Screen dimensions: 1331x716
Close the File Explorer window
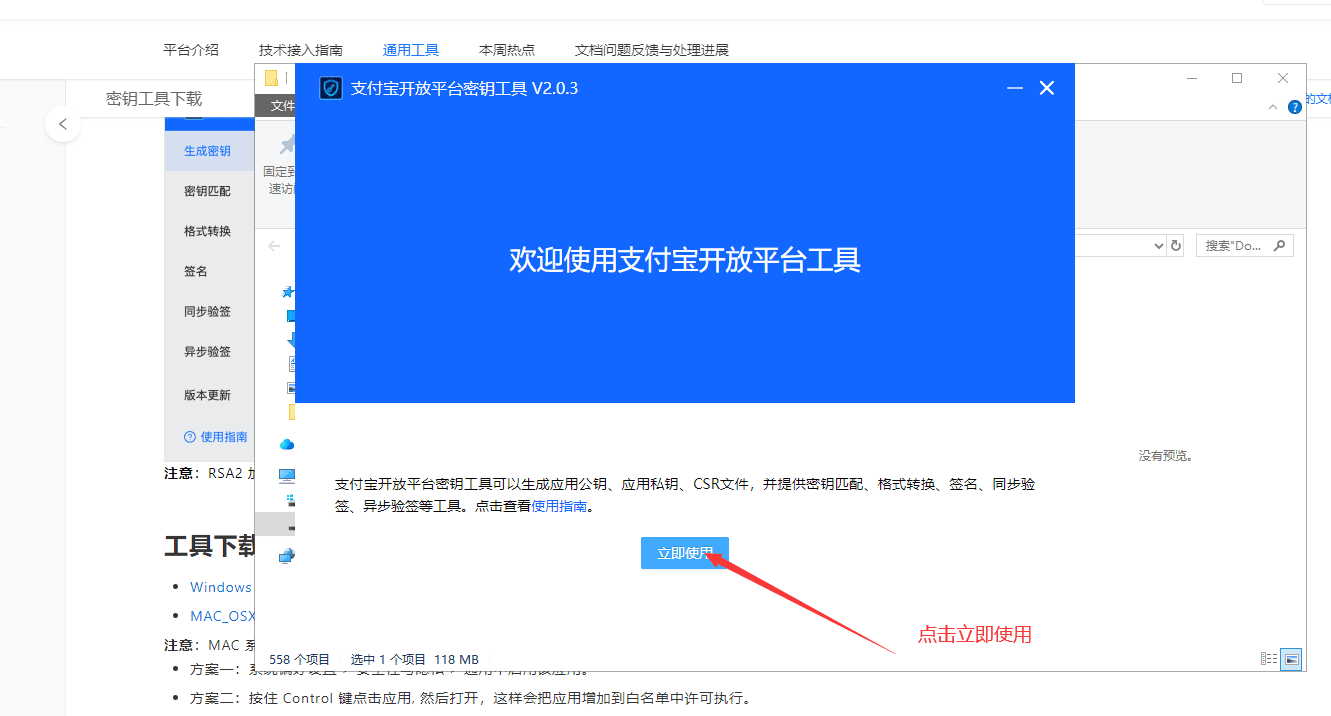tap(1283, 78)
